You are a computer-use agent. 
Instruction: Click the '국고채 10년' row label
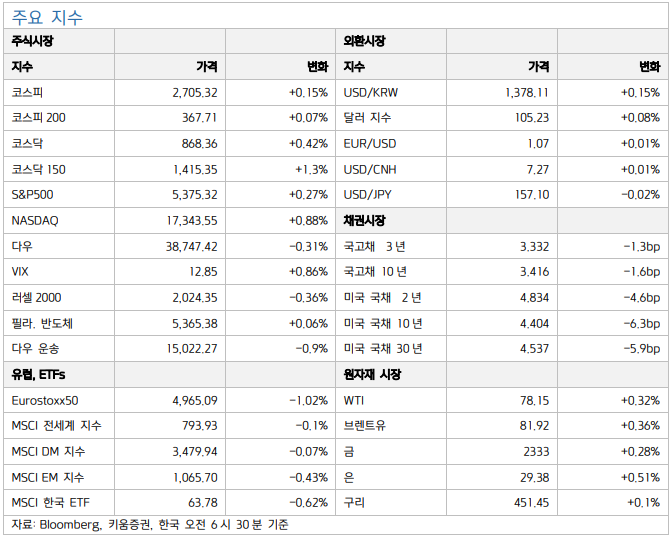(x=375, y=272)
